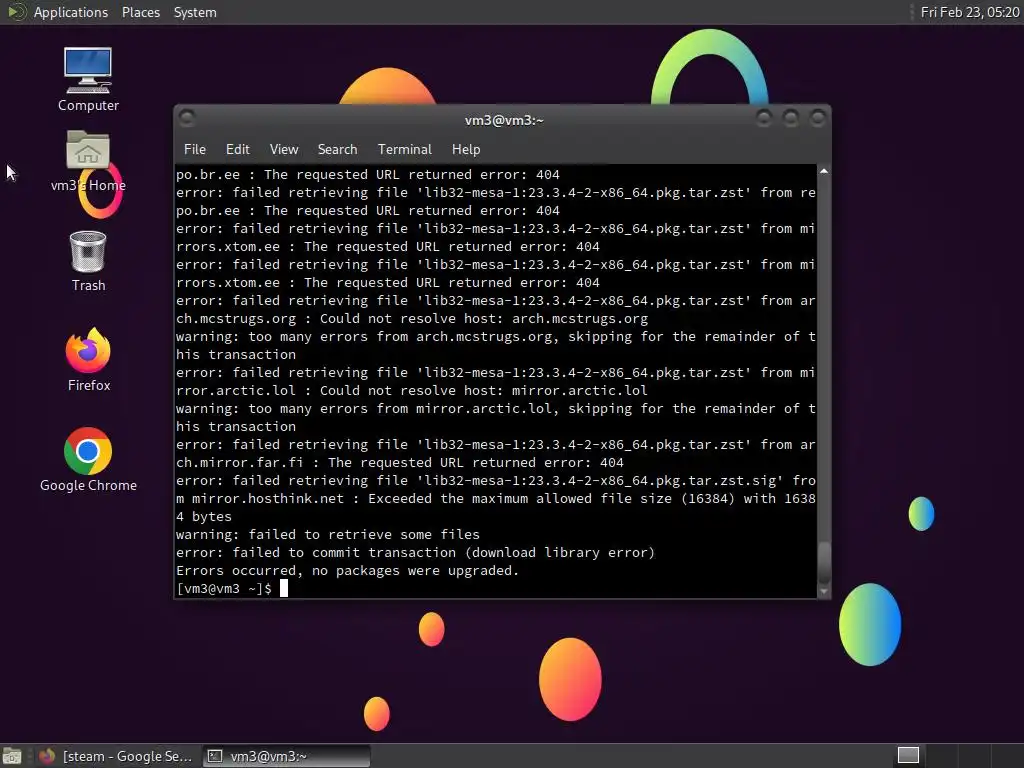Open the Computer desktop icon
Viewport: 1024px width, 768px height.
[88, 80]
